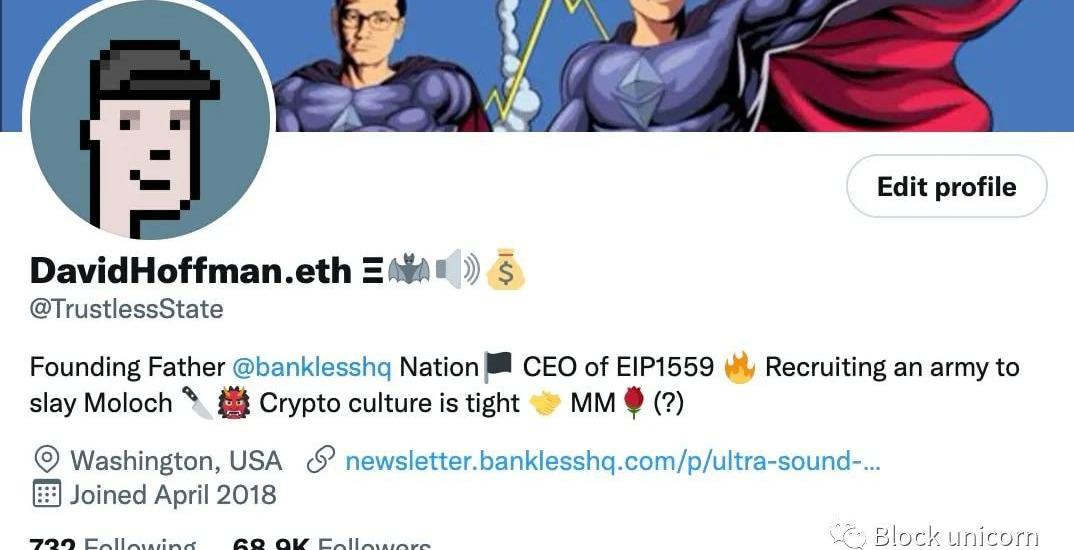Viewport: 1074px width, 550px height.
Task: Click the rose emoji after MM
Action: point(634,403)
